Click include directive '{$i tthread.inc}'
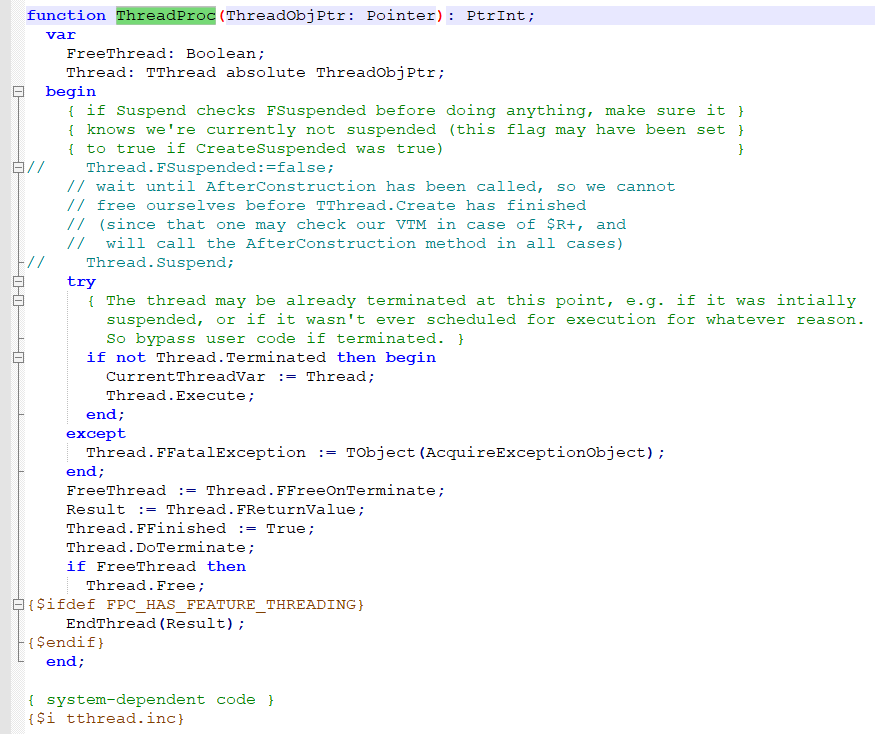875x734 pixels. pyautogui.click(x=105, y=718)
